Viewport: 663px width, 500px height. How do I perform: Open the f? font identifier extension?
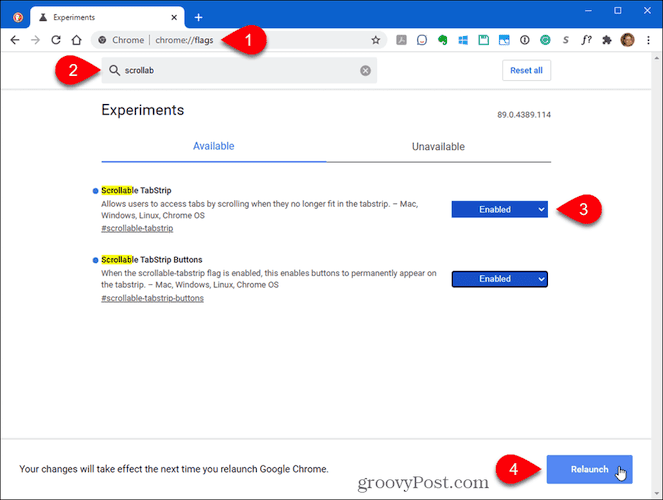586,40
